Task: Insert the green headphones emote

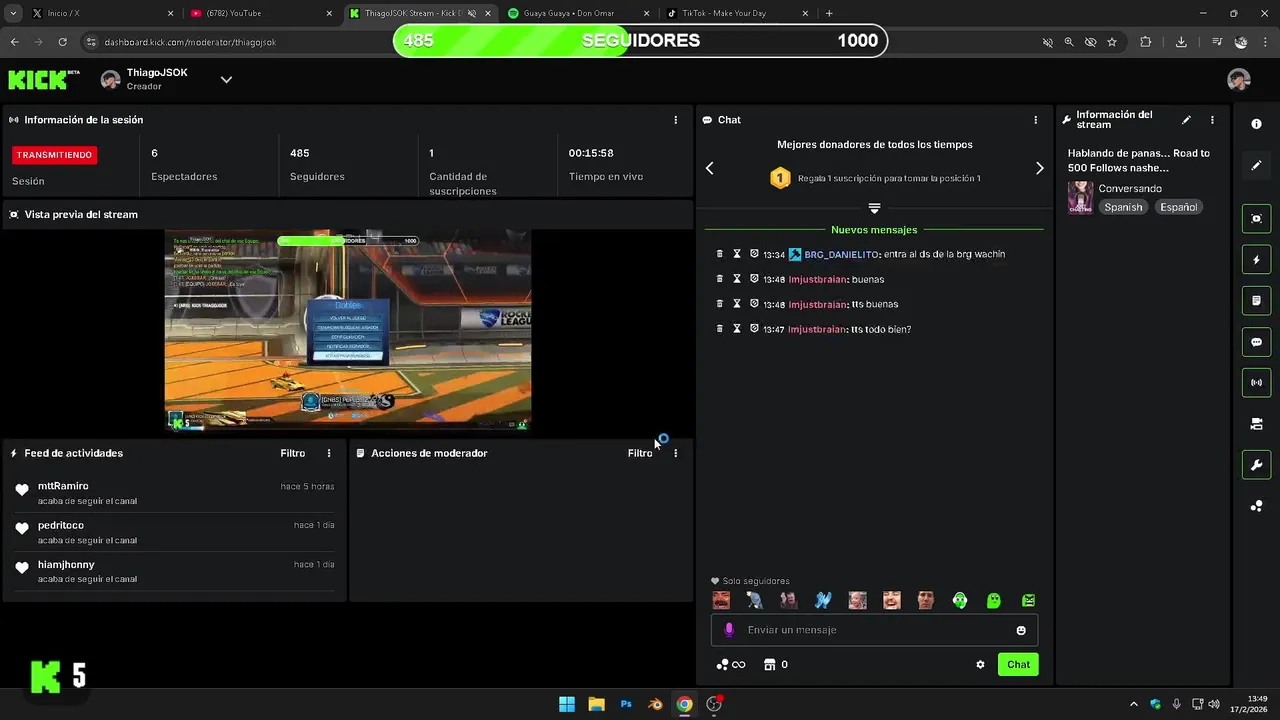Action: coord(960,600)
